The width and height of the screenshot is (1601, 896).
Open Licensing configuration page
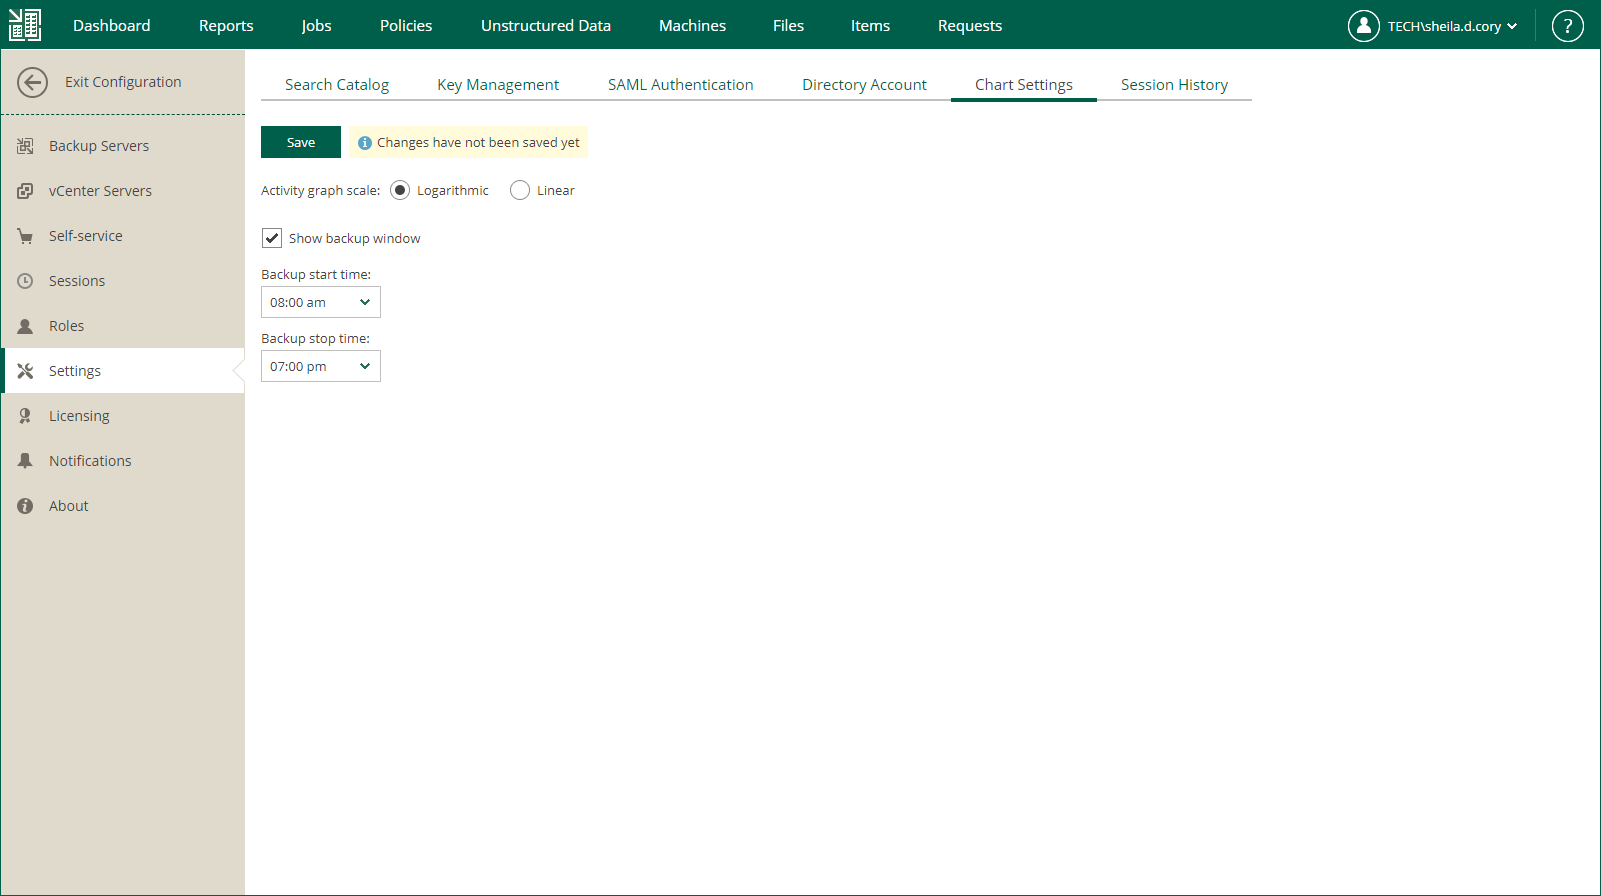click(123, 416)
